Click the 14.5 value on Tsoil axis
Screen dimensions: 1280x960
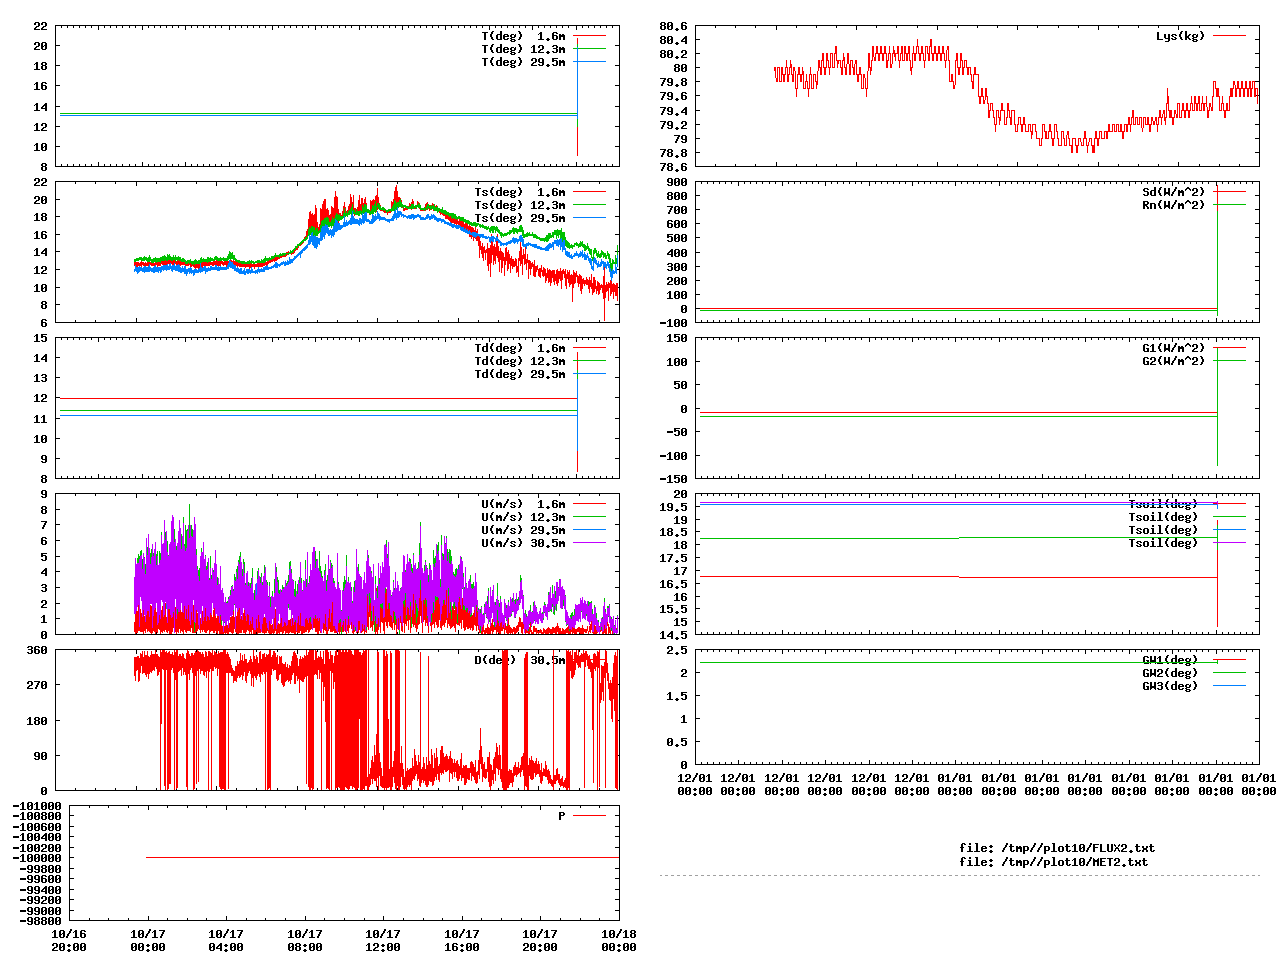click(673, 635)
